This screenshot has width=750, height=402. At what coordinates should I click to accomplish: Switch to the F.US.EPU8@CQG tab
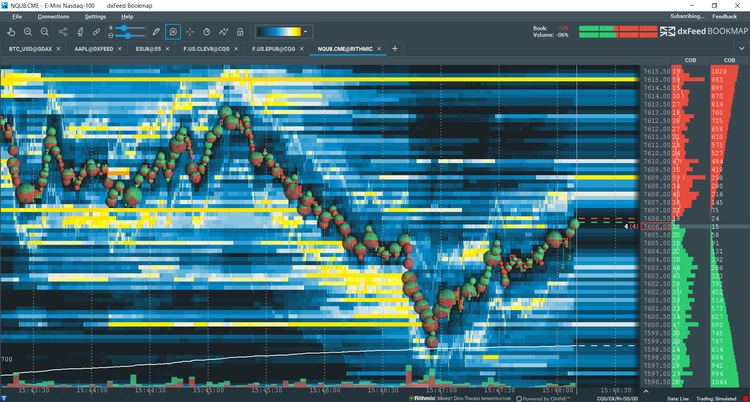274,49
